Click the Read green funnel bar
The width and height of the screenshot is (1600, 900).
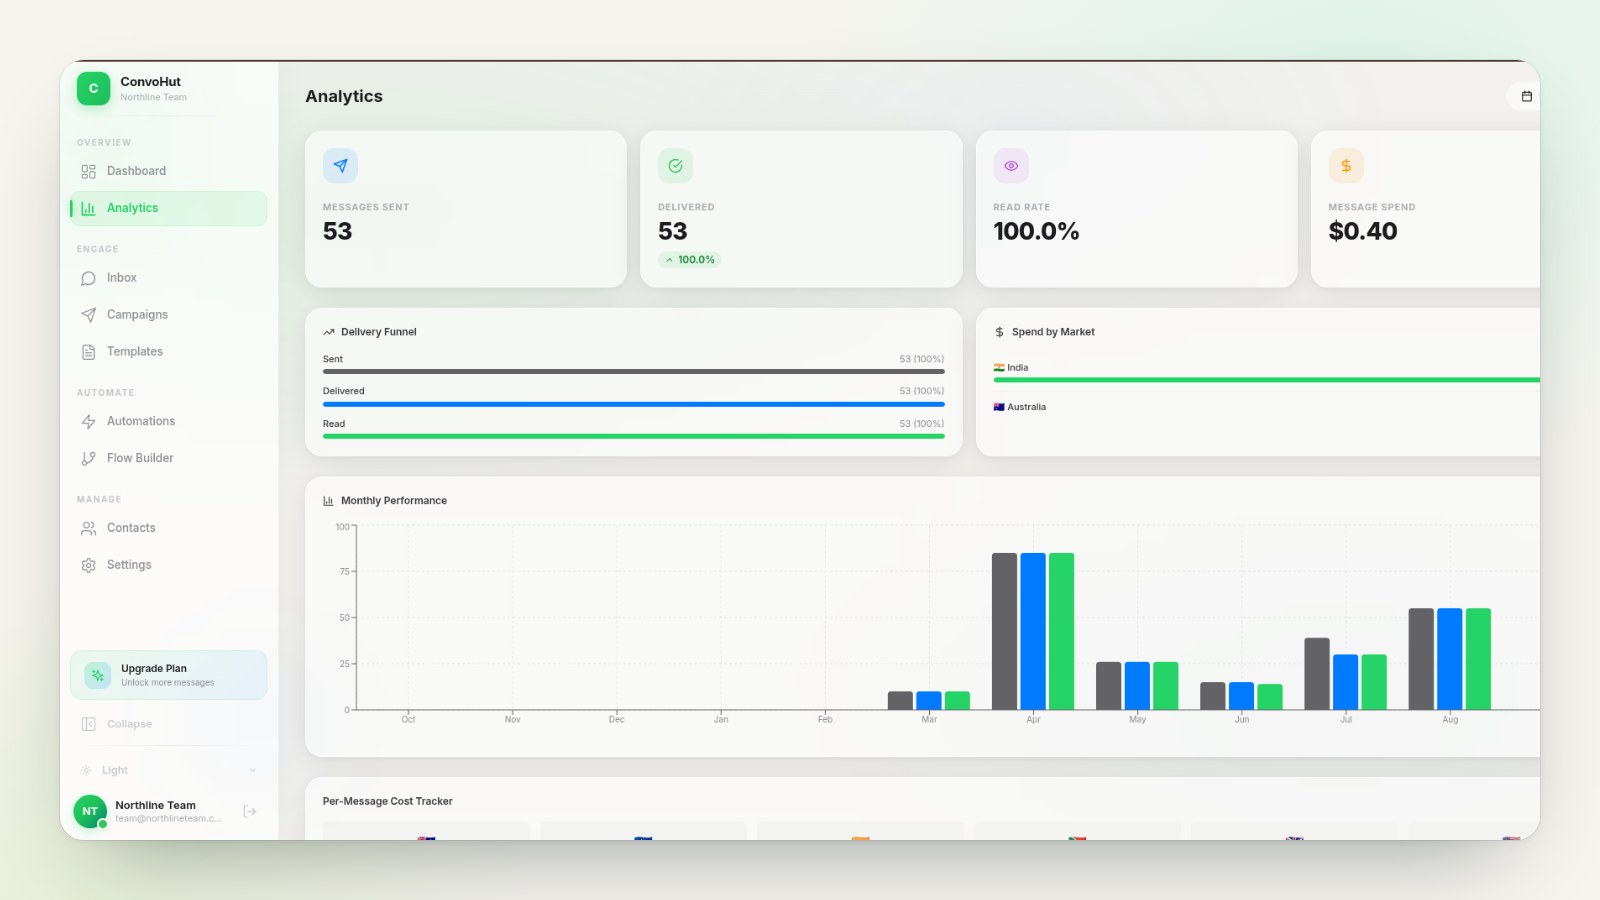(x=633, y=436)
